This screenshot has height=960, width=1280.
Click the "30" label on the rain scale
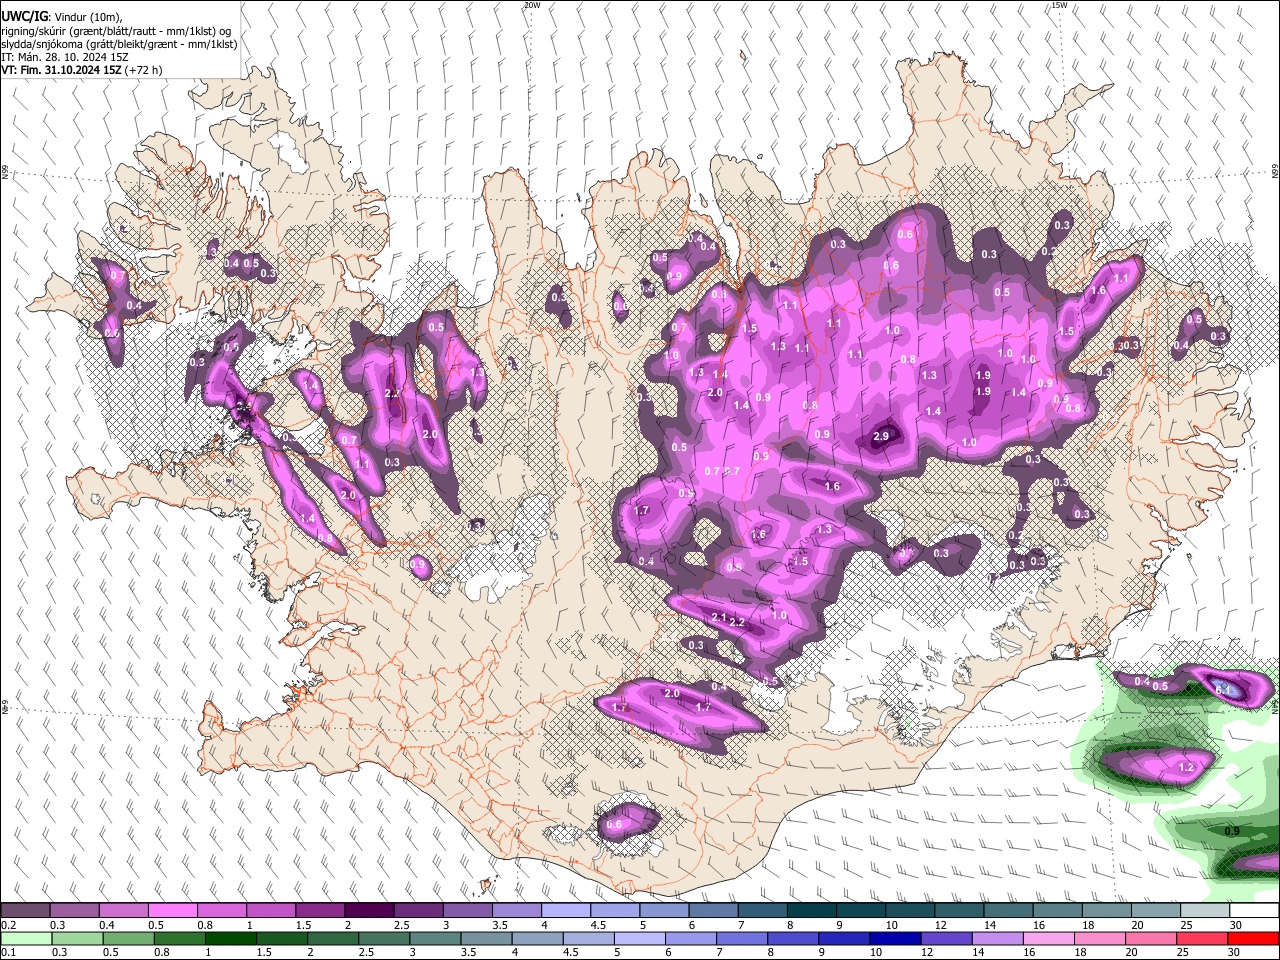click(x=1236, y=953)
